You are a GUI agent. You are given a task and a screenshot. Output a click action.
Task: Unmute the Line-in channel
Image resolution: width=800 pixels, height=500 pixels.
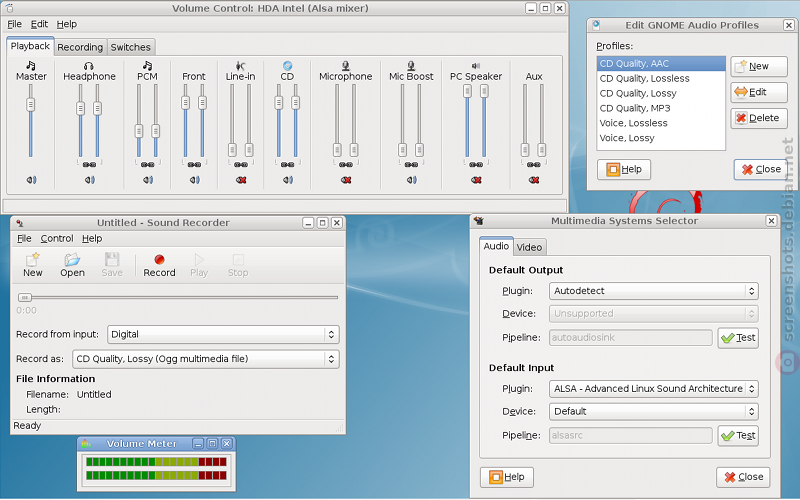241,180
